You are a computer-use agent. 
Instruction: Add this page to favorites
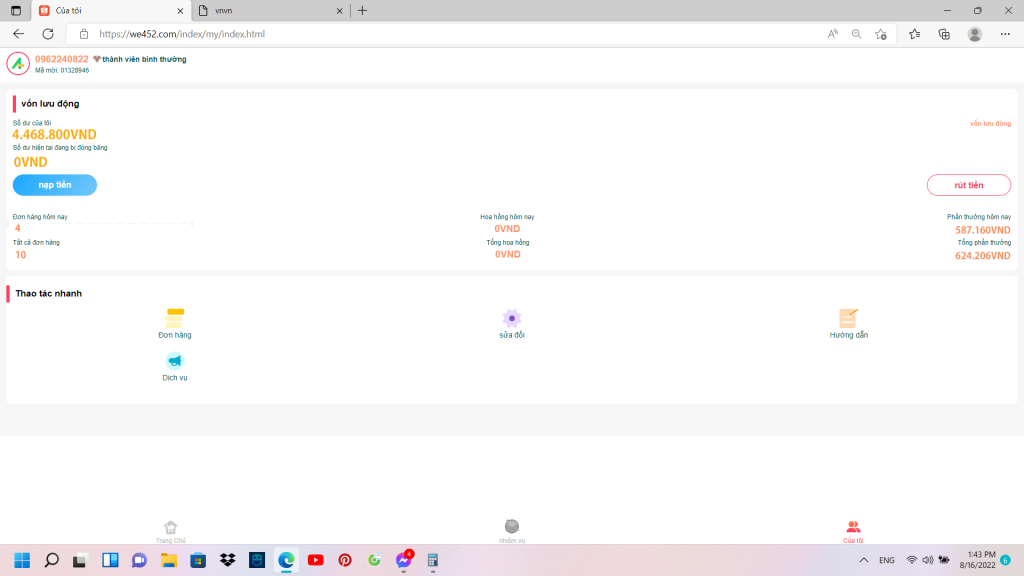880,34
